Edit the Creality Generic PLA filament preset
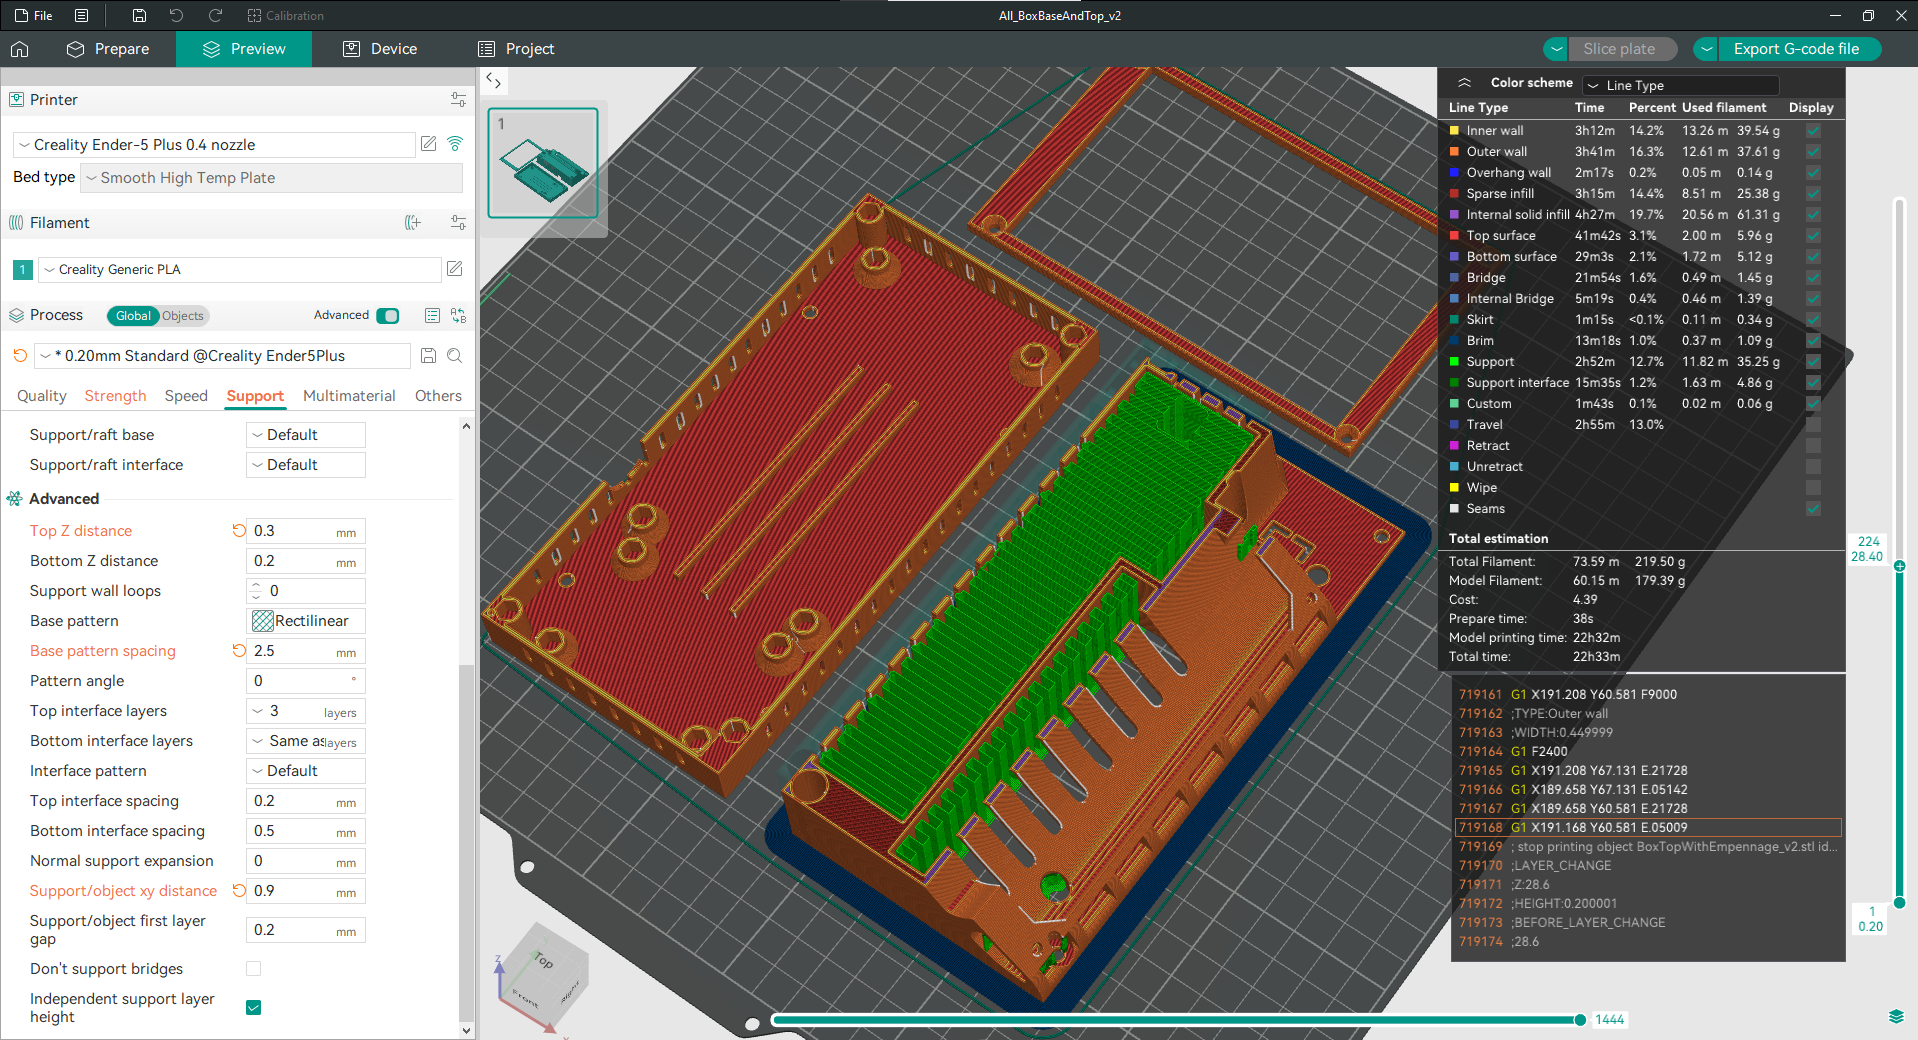This screenshot has width=1918, height=1040. 454,269
